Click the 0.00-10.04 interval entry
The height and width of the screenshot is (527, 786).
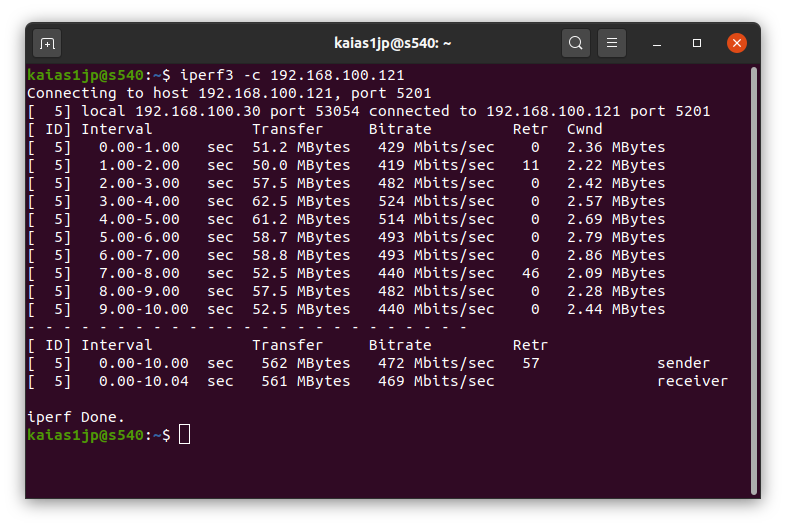[x=144, y=382]
